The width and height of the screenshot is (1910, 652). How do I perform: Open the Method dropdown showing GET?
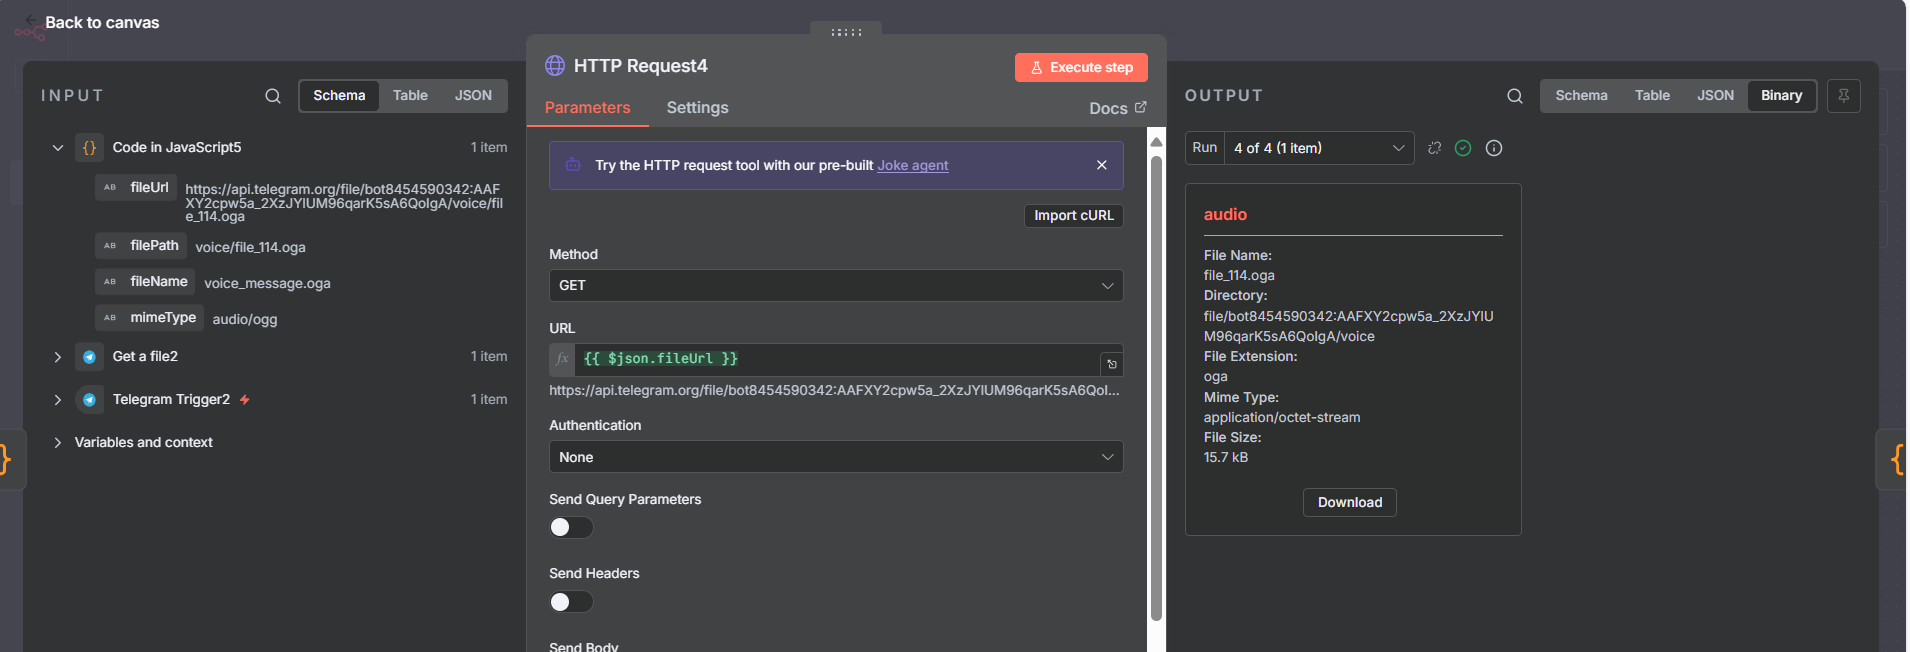(x=835, y=285)
